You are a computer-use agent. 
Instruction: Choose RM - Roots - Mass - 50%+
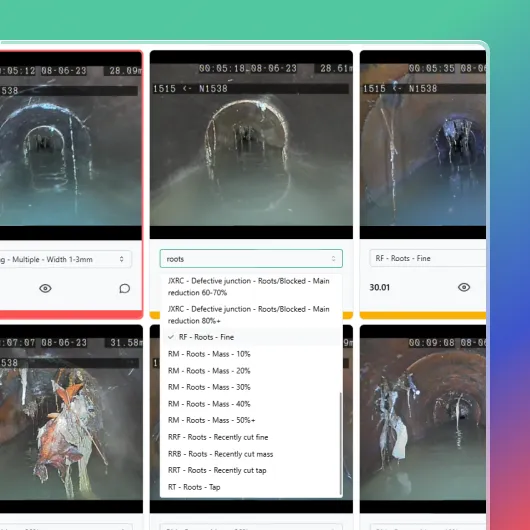[x=251, y=420]
